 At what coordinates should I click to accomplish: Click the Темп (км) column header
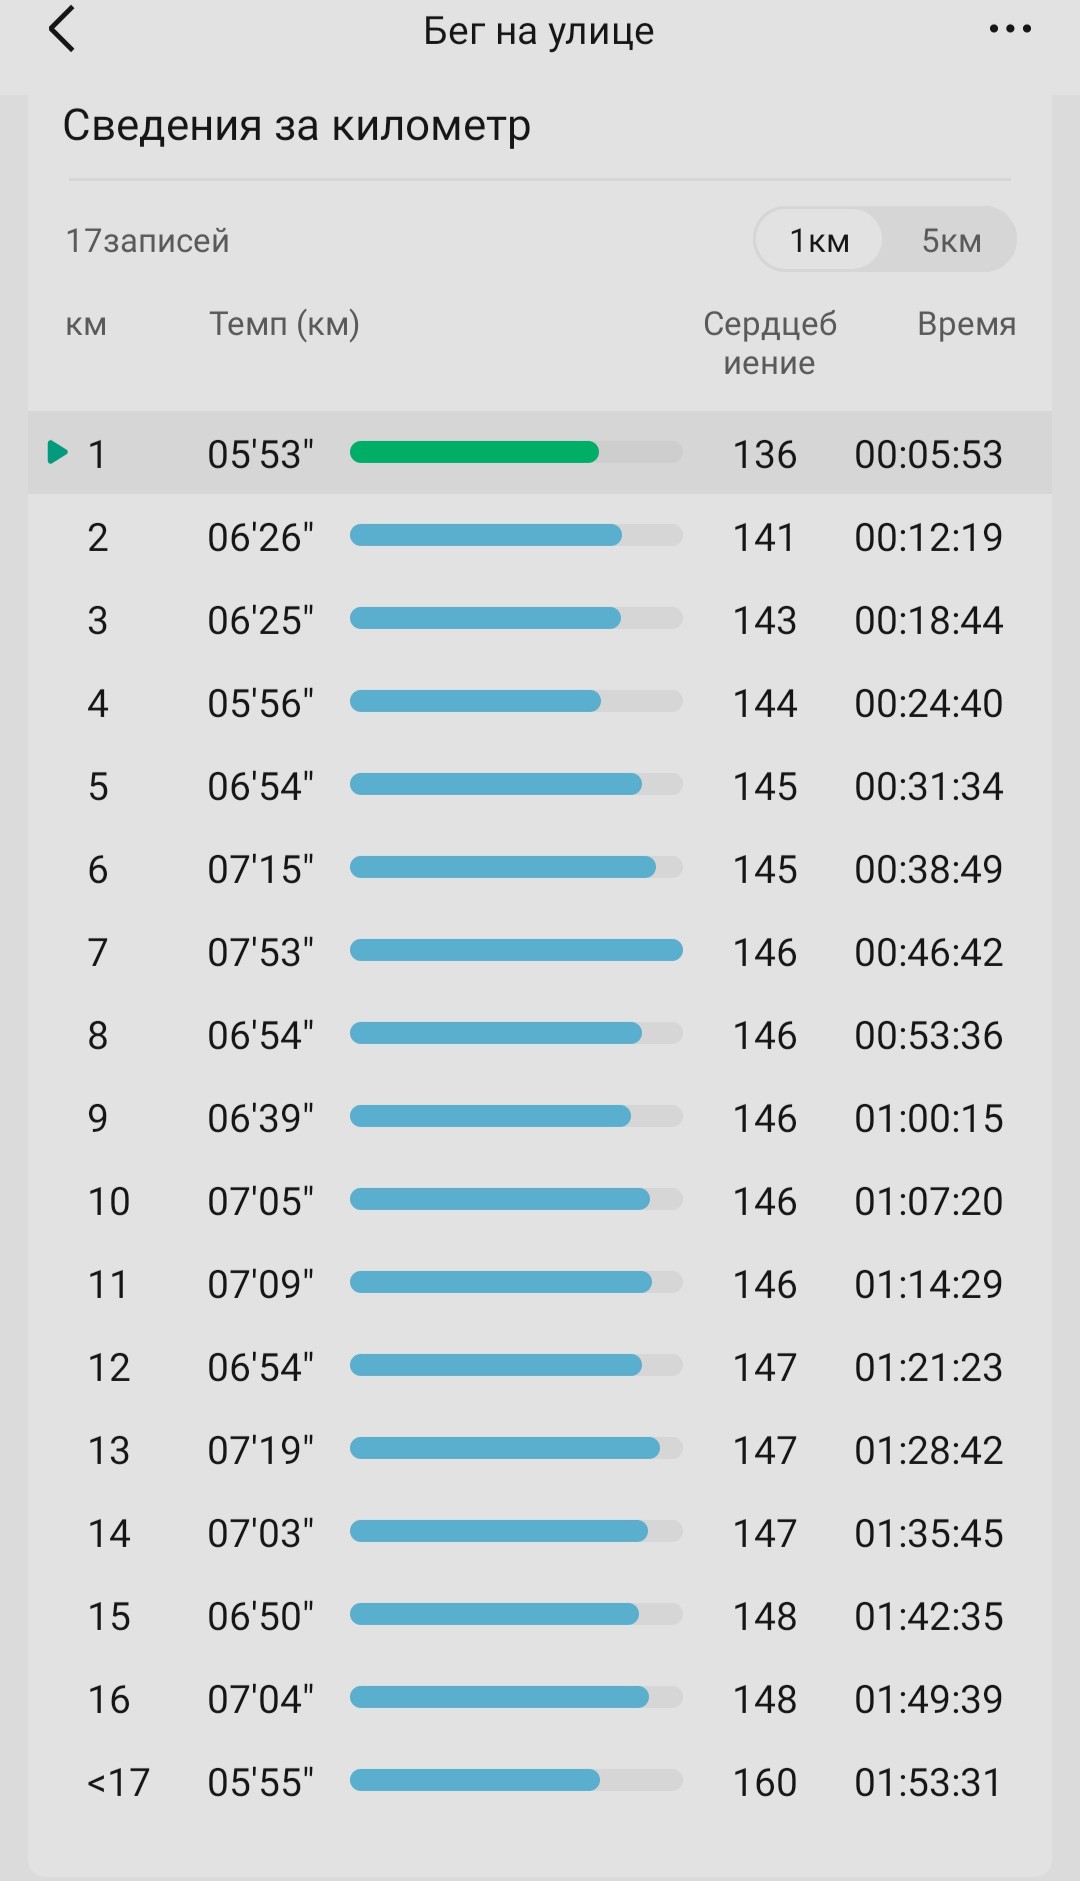point(284,324)
